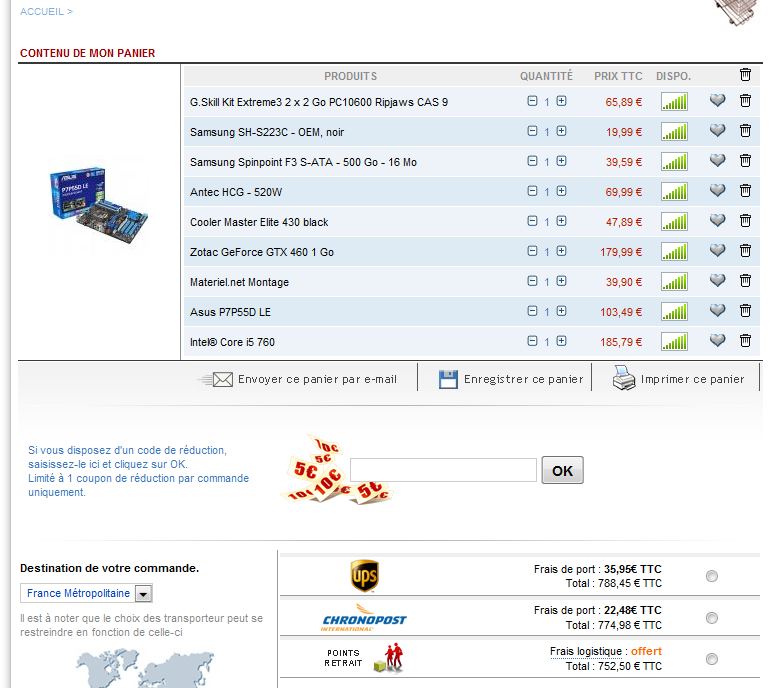The image size is (769, 688).
Task: Open France Métropolitaine destination dropdown
Action: pyautogui.click(x=143, y=594)
